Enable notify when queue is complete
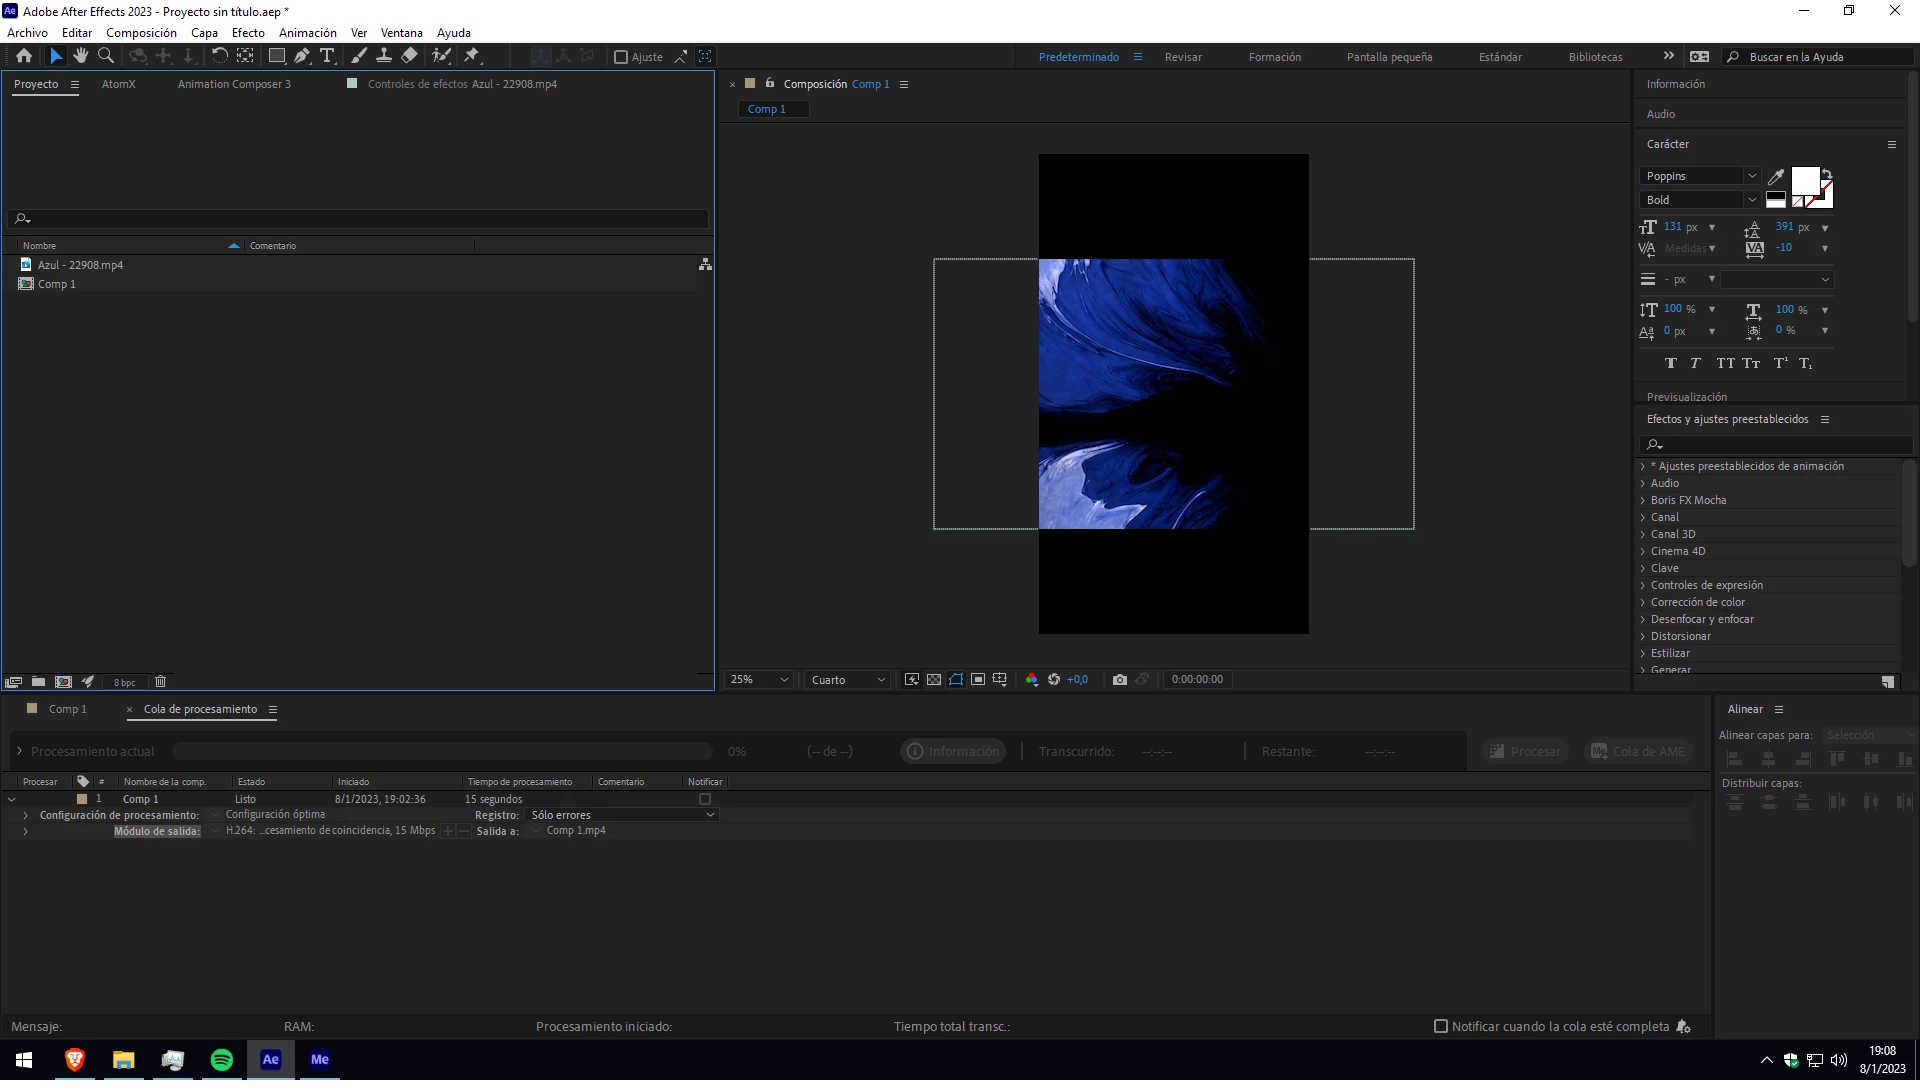The height and width of the screenshot is (1092, 1920). tap(1441, 1027)
